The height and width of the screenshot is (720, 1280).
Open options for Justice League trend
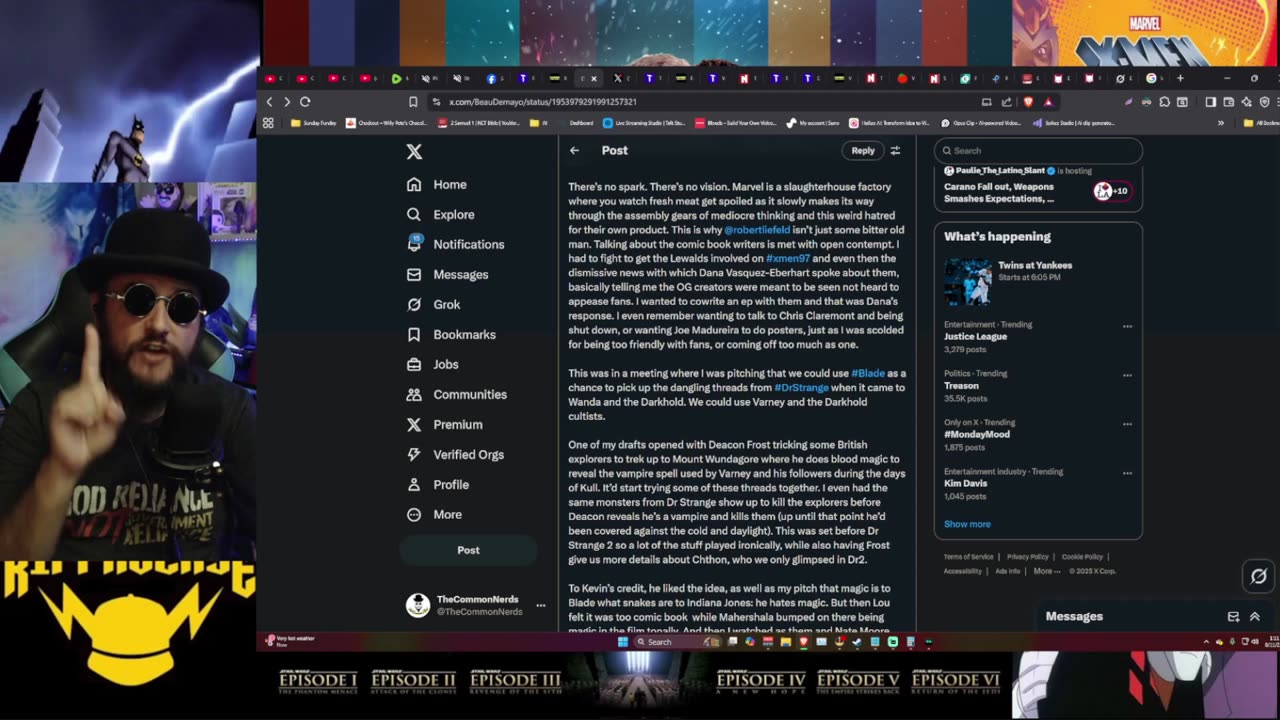click(x=1127, y=326)
